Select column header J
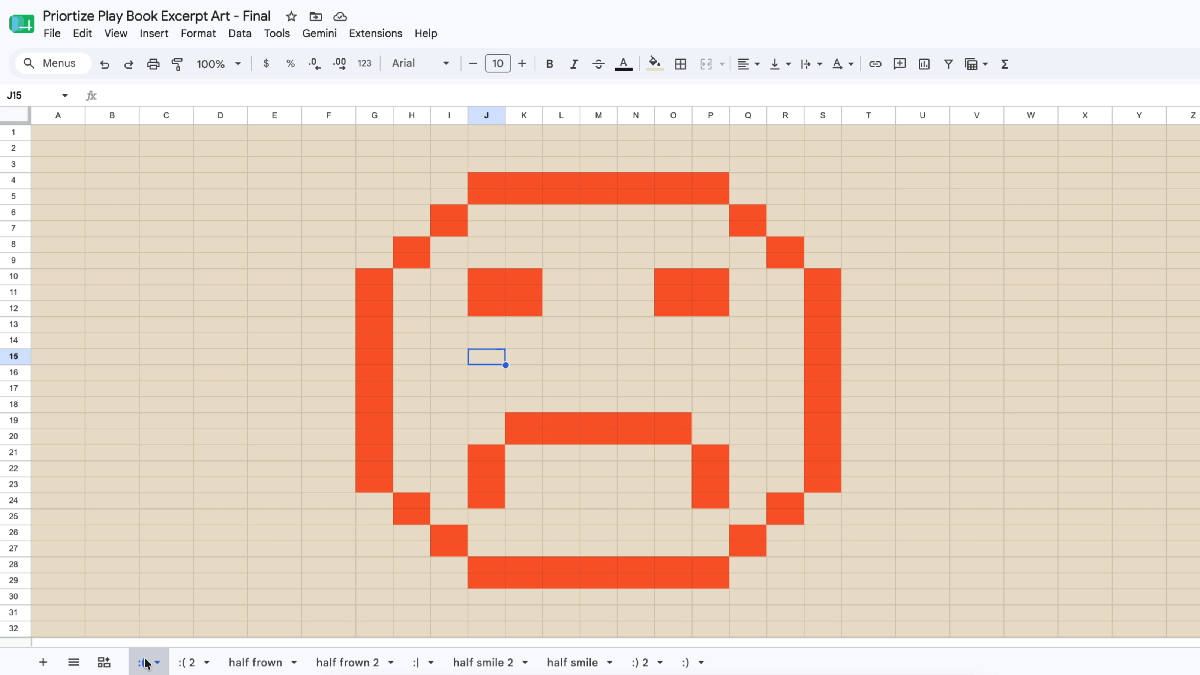Screen dimensions: 1200x675 coord(486,115)
